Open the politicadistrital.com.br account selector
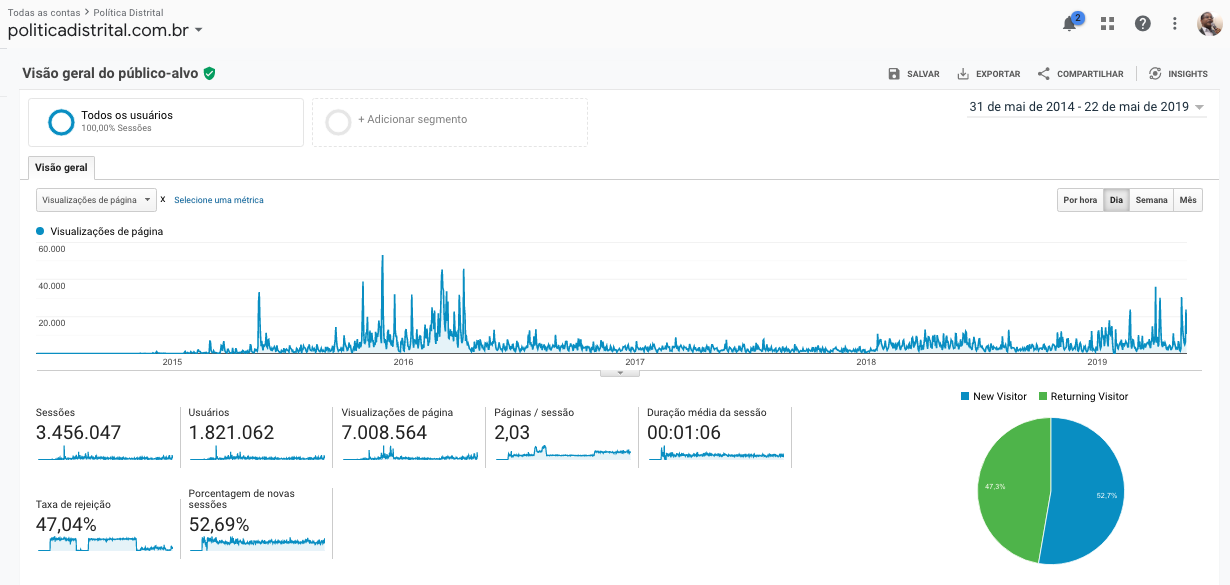Image resolution: width=1230 pixels, height=585 pixels. [105, 30]
